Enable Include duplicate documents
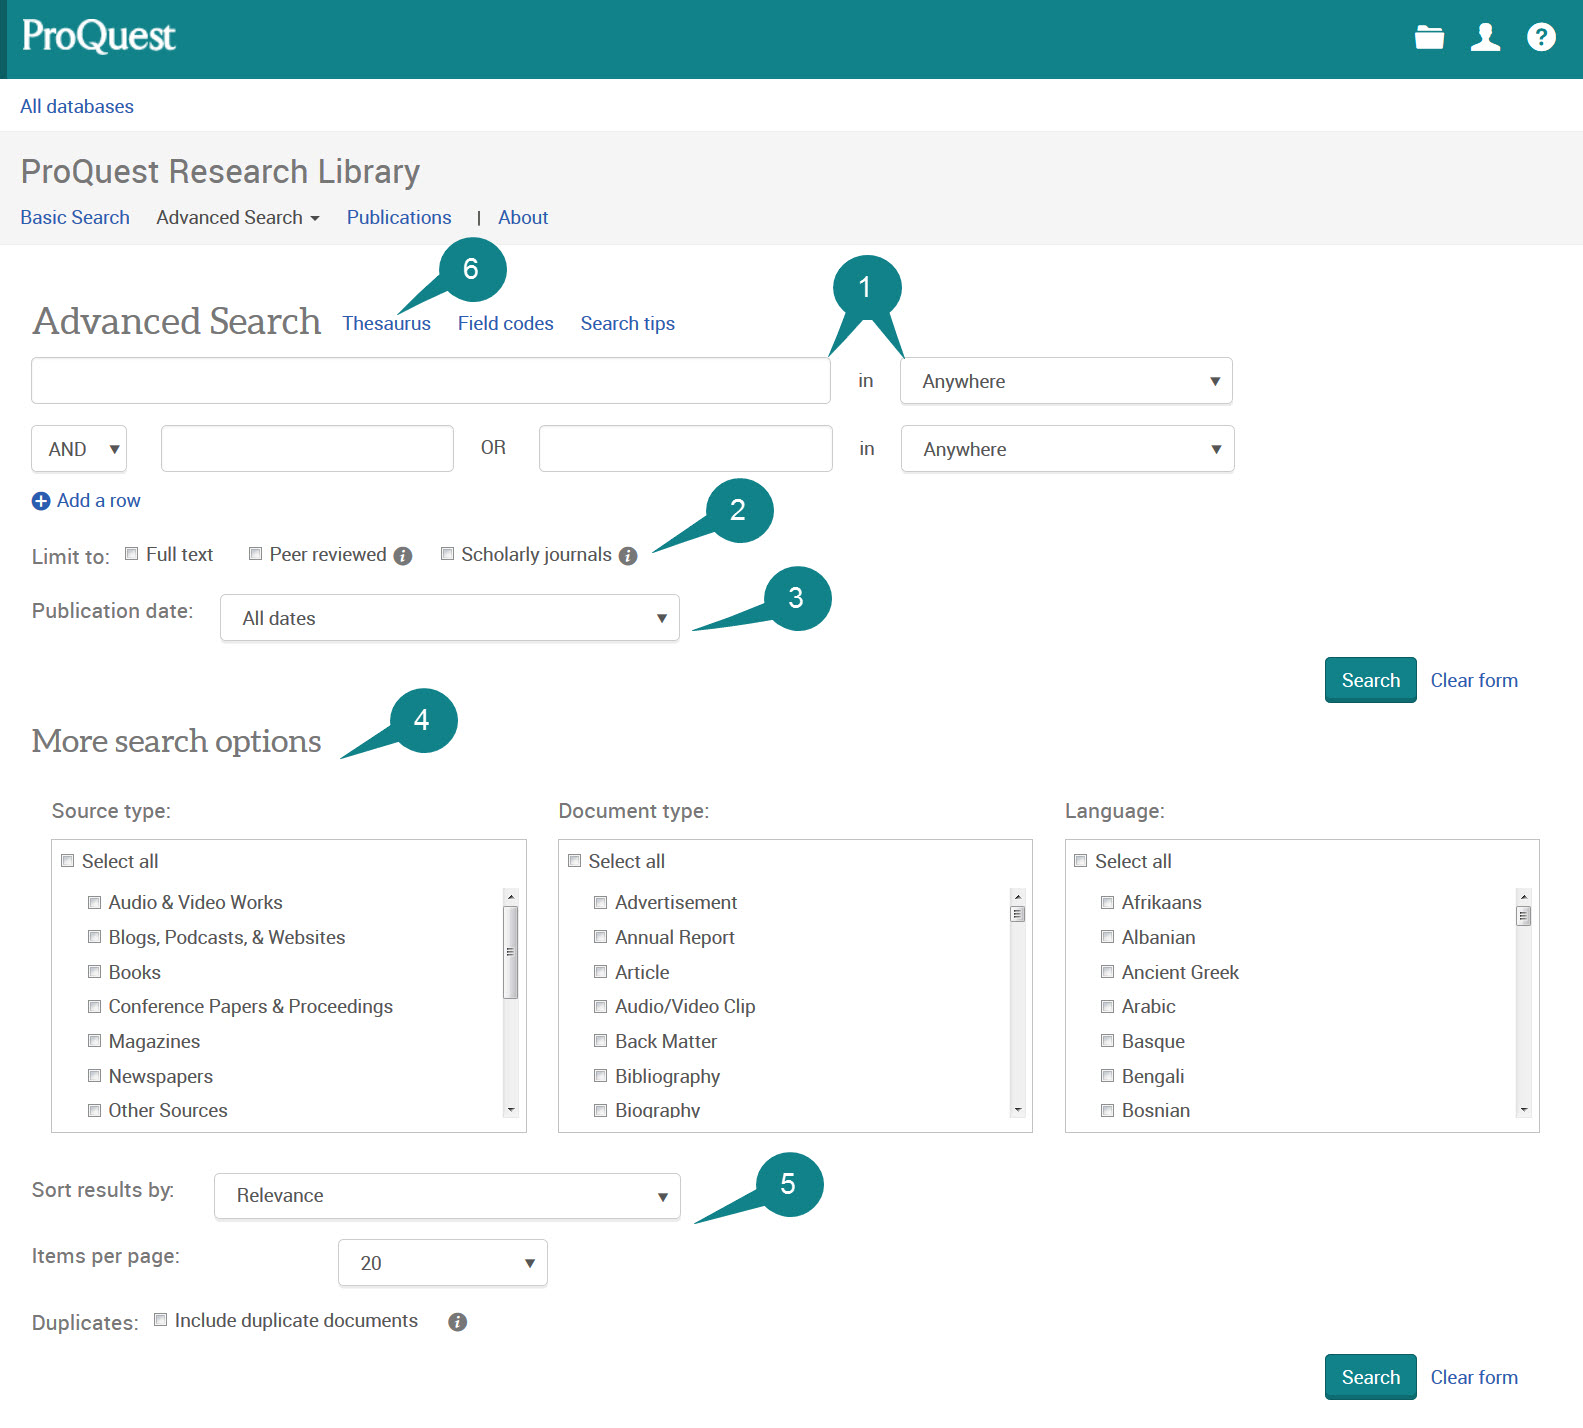The width and height of the screenshot is (1583, 1428). coord(160,1320)
